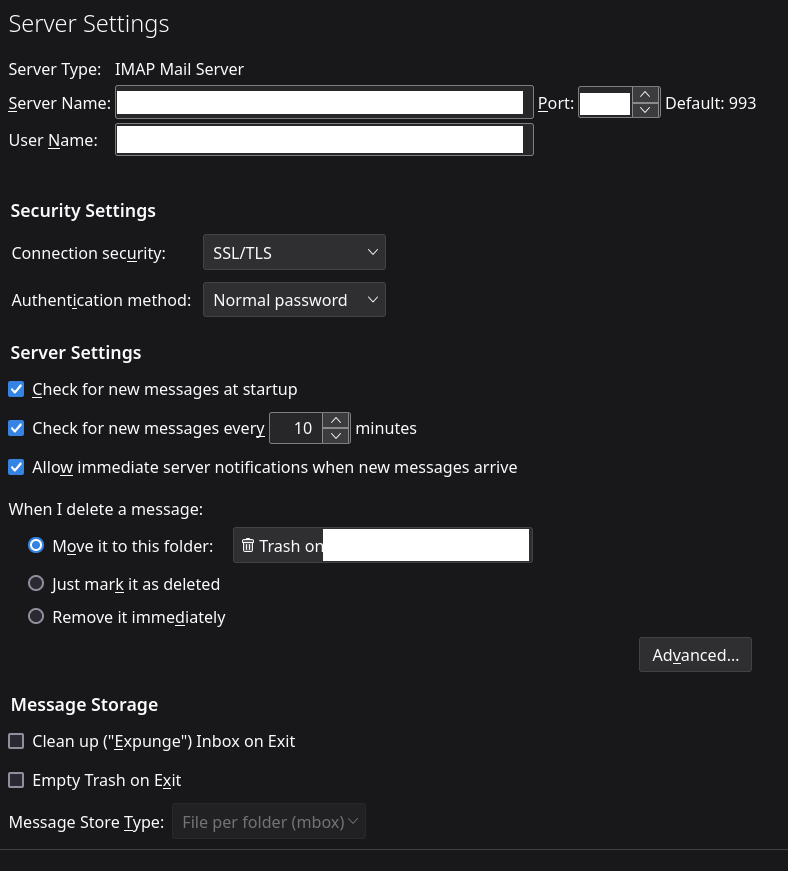Uncheck Check for new messages at startup
The image size is (788, 871).
pyautogui.click(x=16, y=389)
